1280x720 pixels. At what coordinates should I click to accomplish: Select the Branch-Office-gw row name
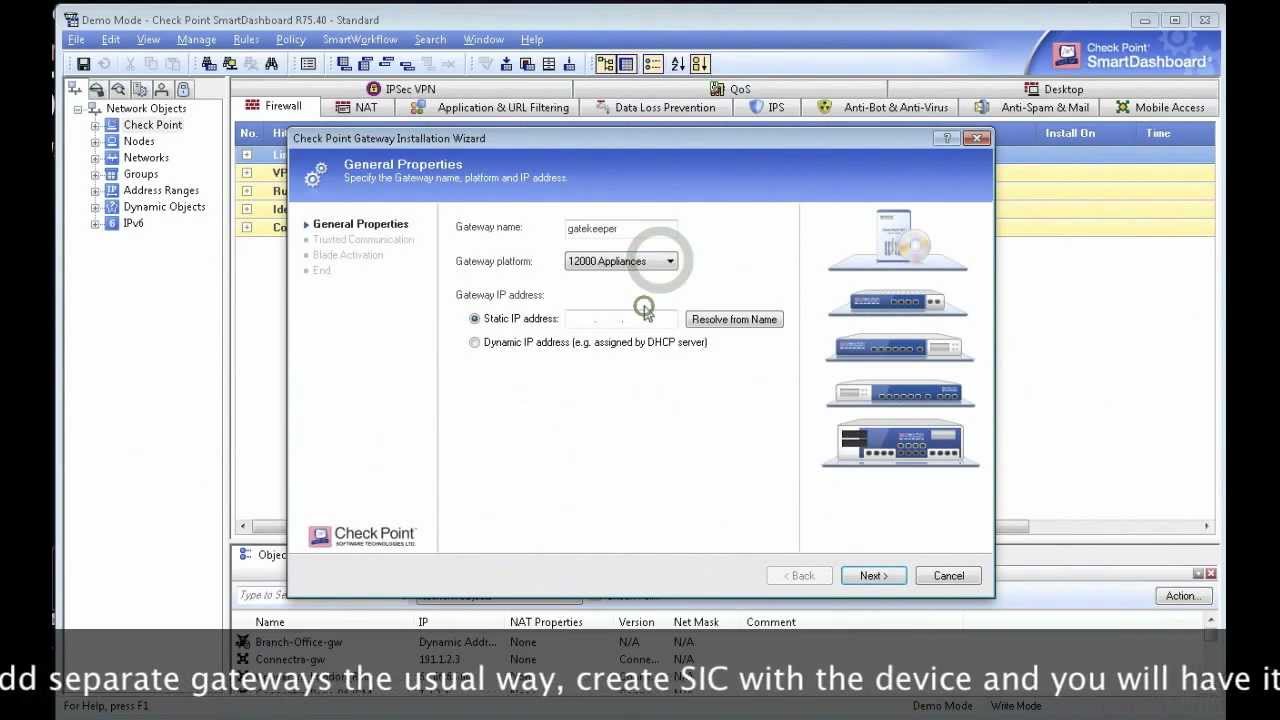pyautogui.click(x=298, y=642)
